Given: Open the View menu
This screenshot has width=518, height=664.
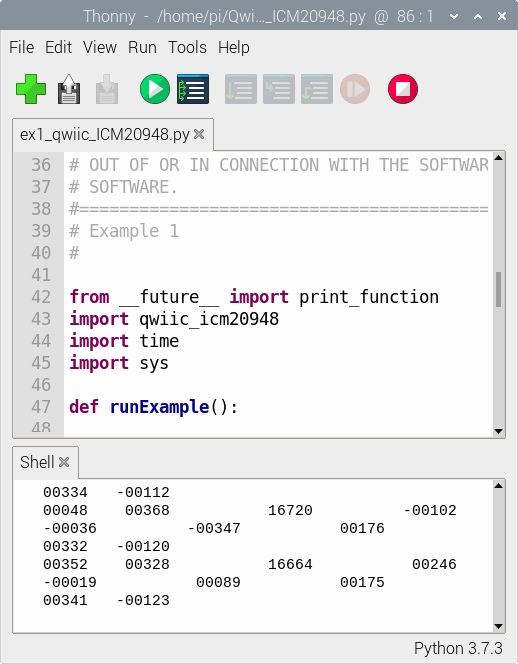Looking at the screenshot, I should pyautogui.click(x=100, y=47).
